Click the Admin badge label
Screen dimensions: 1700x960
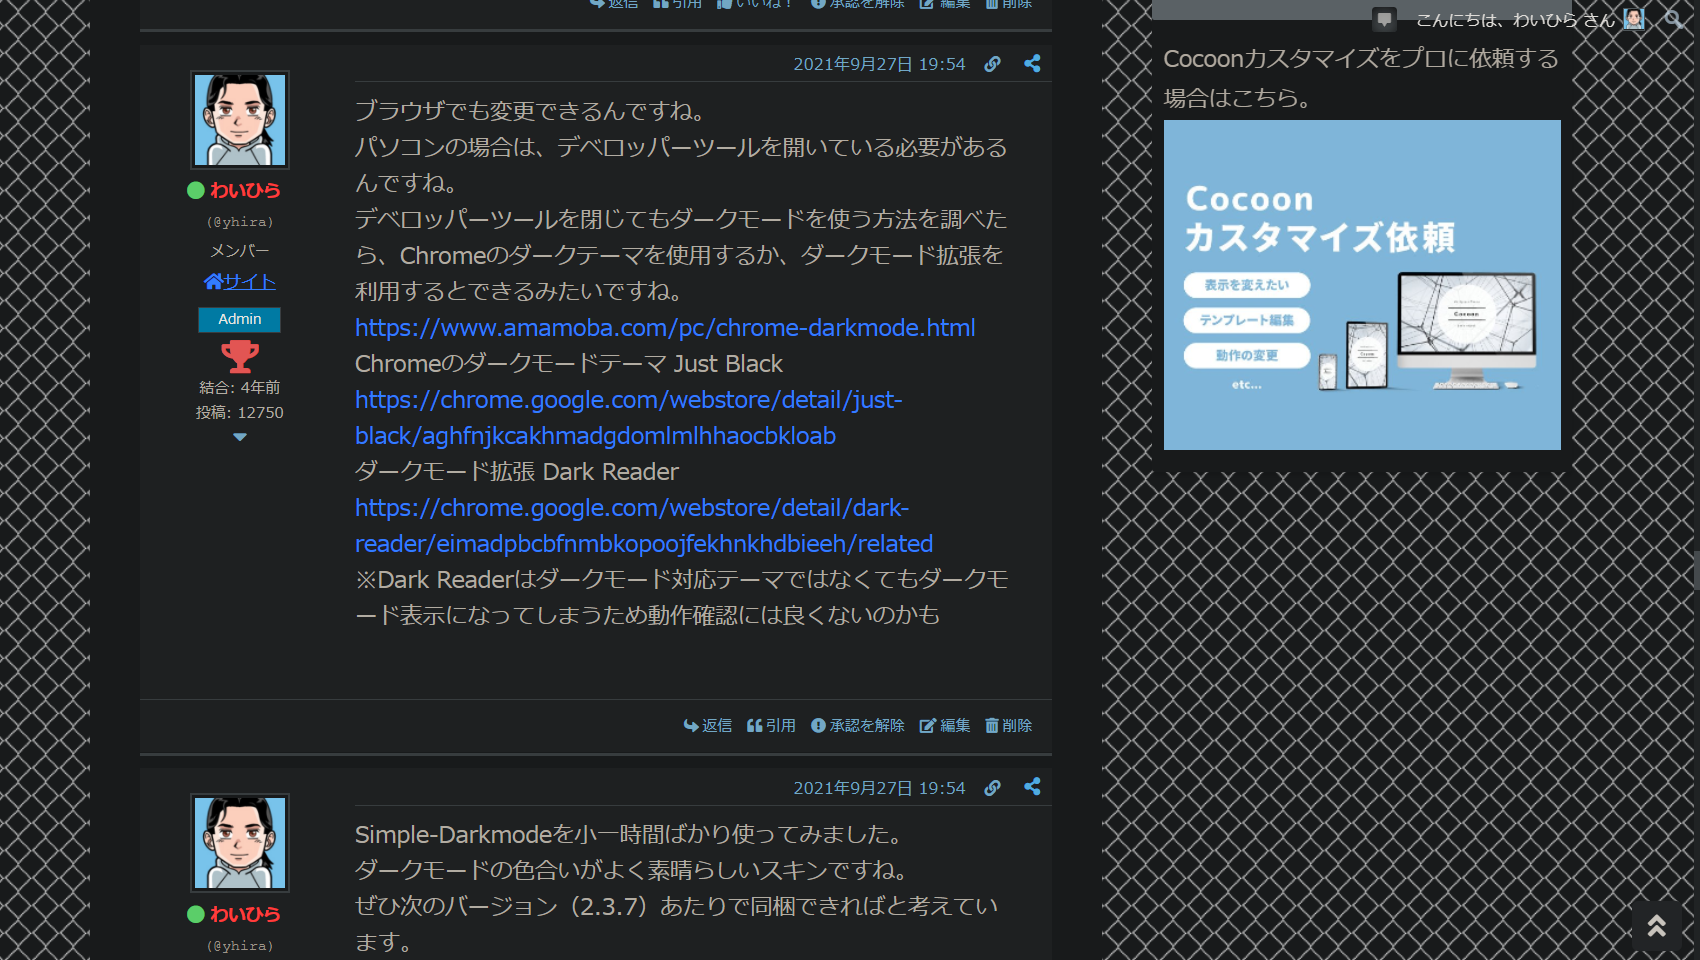(240, 319)
